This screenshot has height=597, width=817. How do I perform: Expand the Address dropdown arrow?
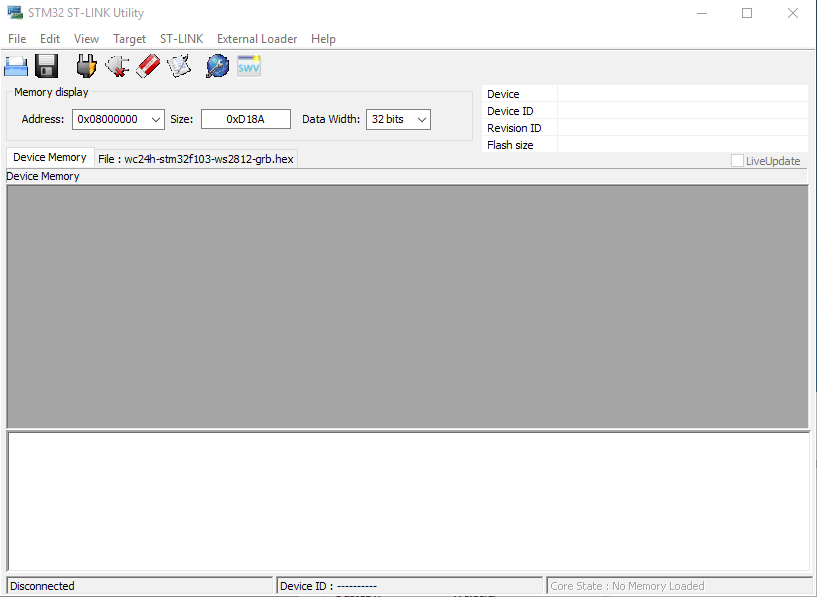tap(155, 119)
